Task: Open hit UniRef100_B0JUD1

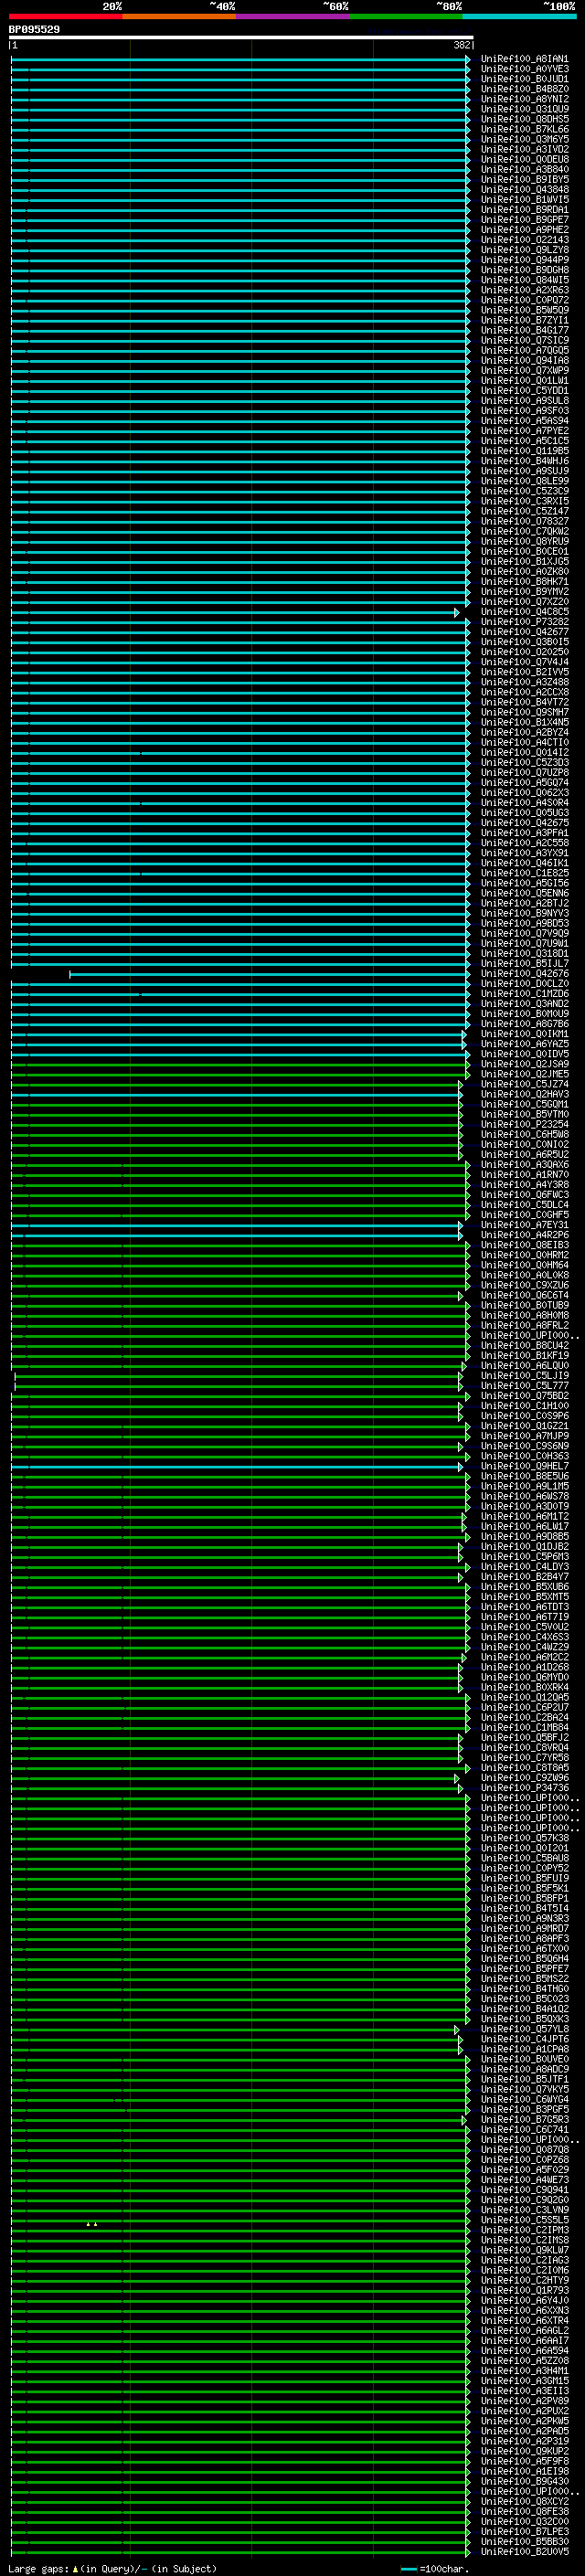Action: tap(524, 79)
